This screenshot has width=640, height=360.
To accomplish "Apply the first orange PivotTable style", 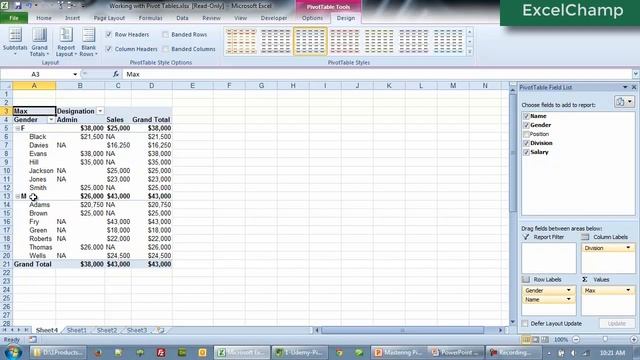I will (x=241, y=41).
